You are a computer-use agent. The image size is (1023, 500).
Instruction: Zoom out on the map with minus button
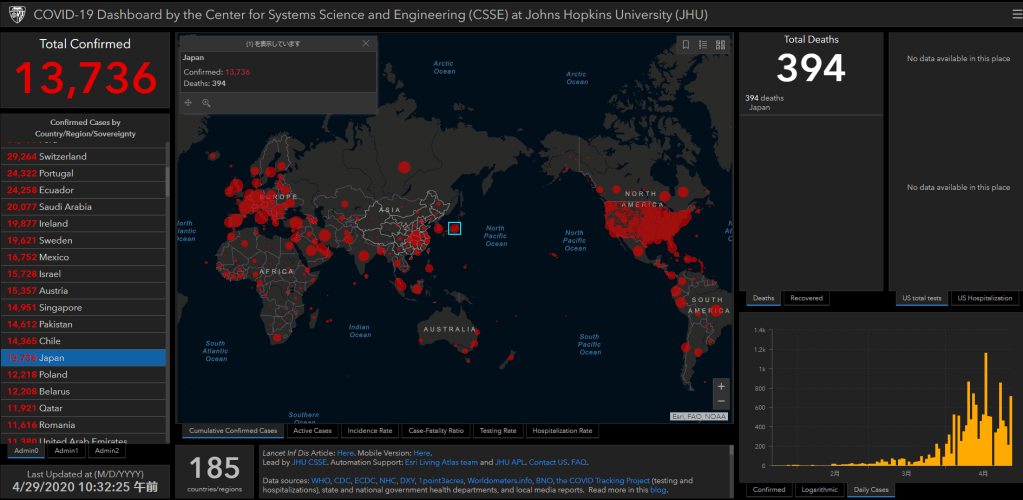pyautogui.click(x=721, y=402)
